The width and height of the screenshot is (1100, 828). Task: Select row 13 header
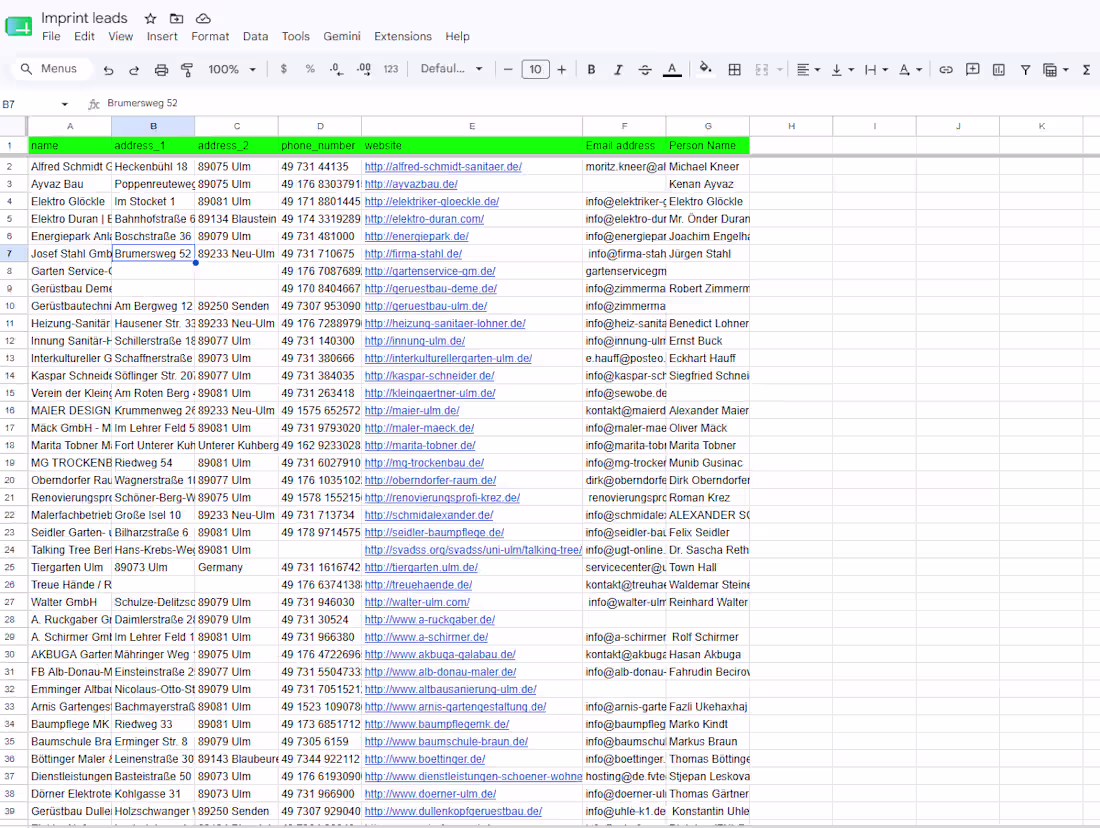[x=10, y=359]
